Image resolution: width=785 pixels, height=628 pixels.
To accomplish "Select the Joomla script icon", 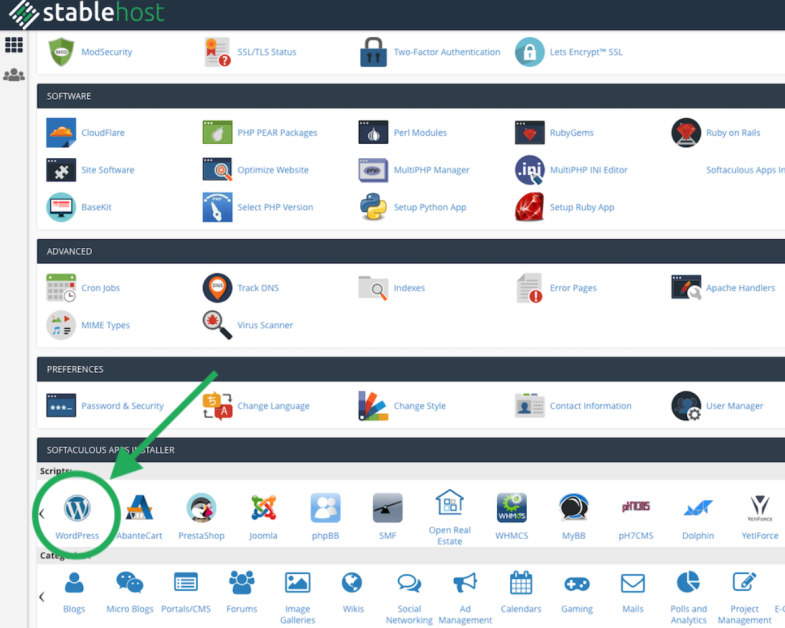I will 263,509.
